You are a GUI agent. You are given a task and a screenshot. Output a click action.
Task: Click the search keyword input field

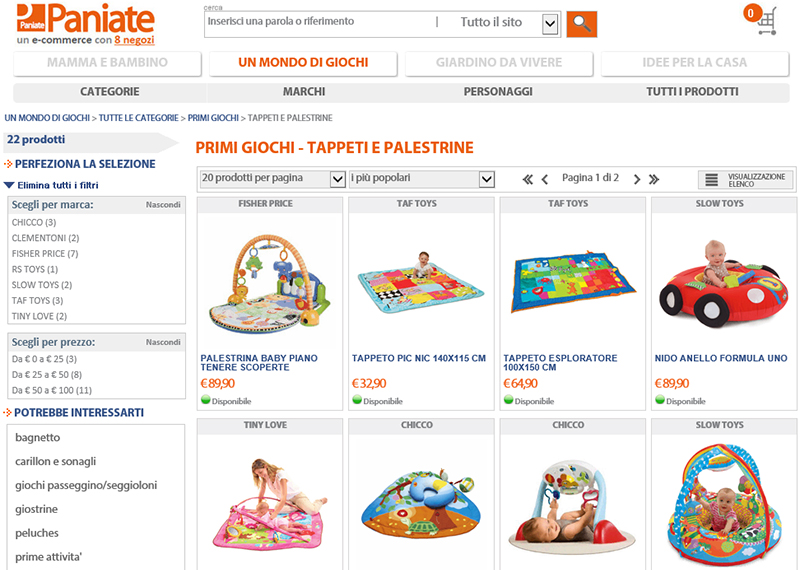point(319,22)
